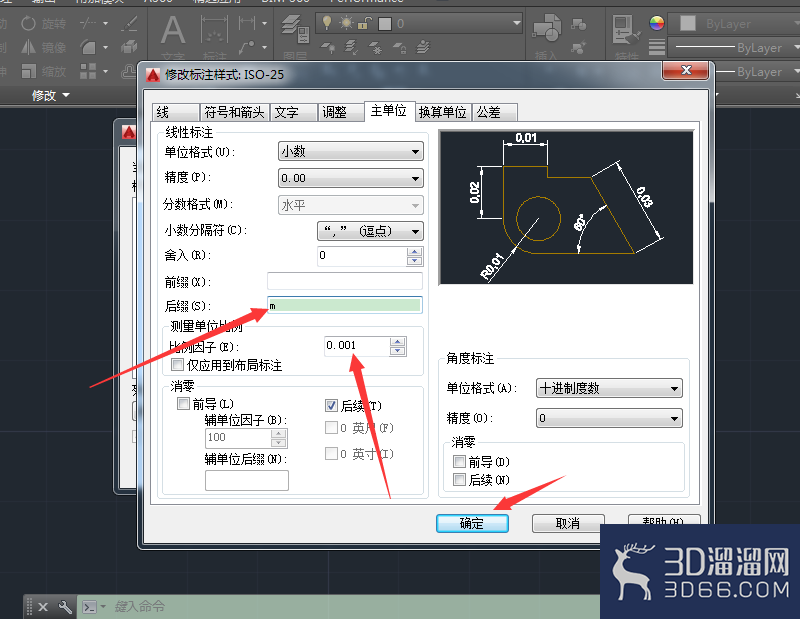800x619 pixels.
Task: Click the 后缀(S) input field
Action: [344, 305]
